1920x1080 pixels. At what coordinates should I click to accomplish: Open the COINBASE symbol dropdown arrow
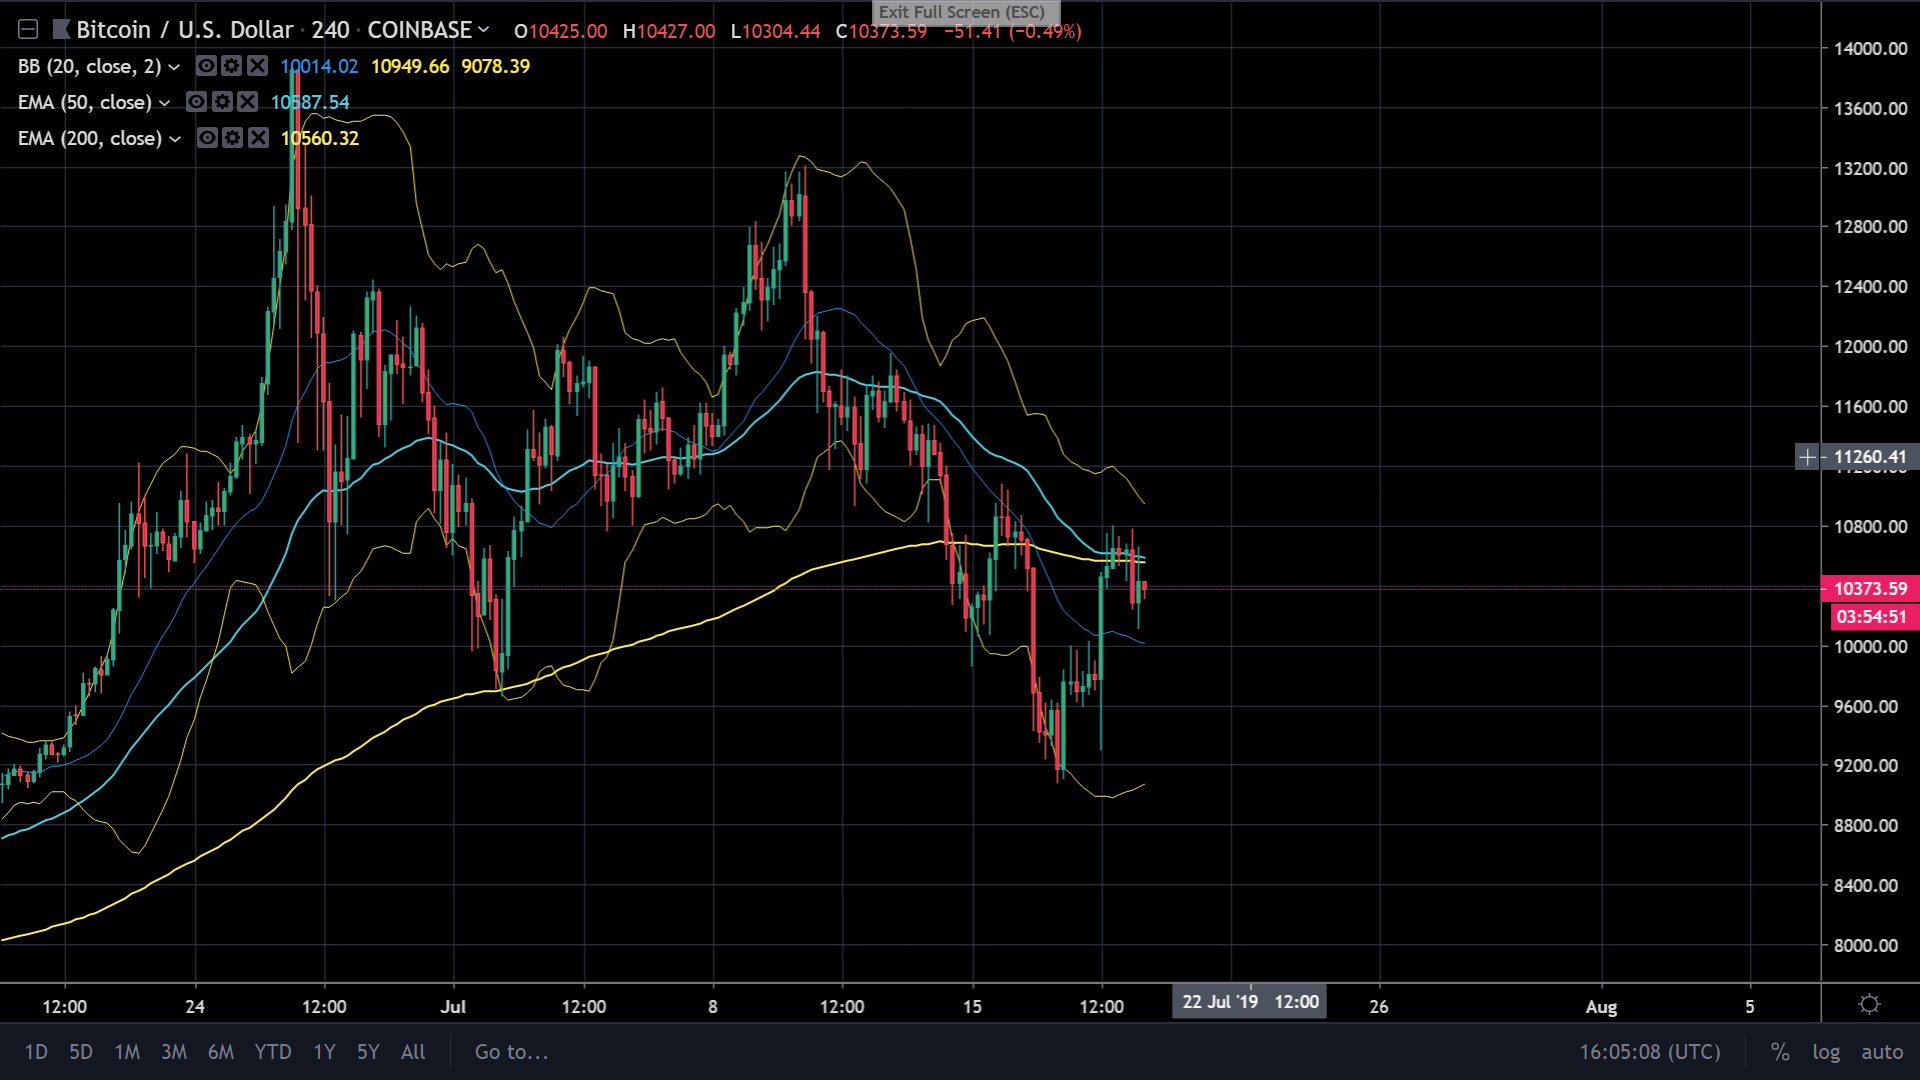(484, 30)
